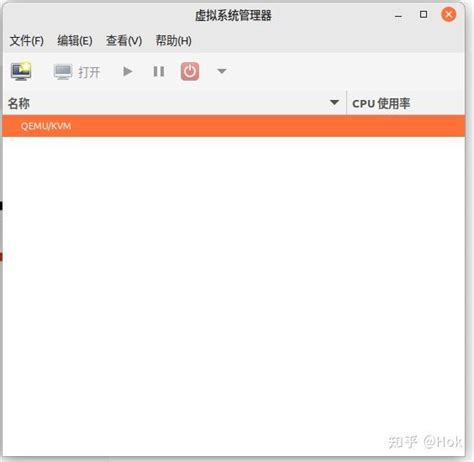Open the 帮助(H) menu
The width and height of the screenshot is (474, 462).
click(173, 41)
